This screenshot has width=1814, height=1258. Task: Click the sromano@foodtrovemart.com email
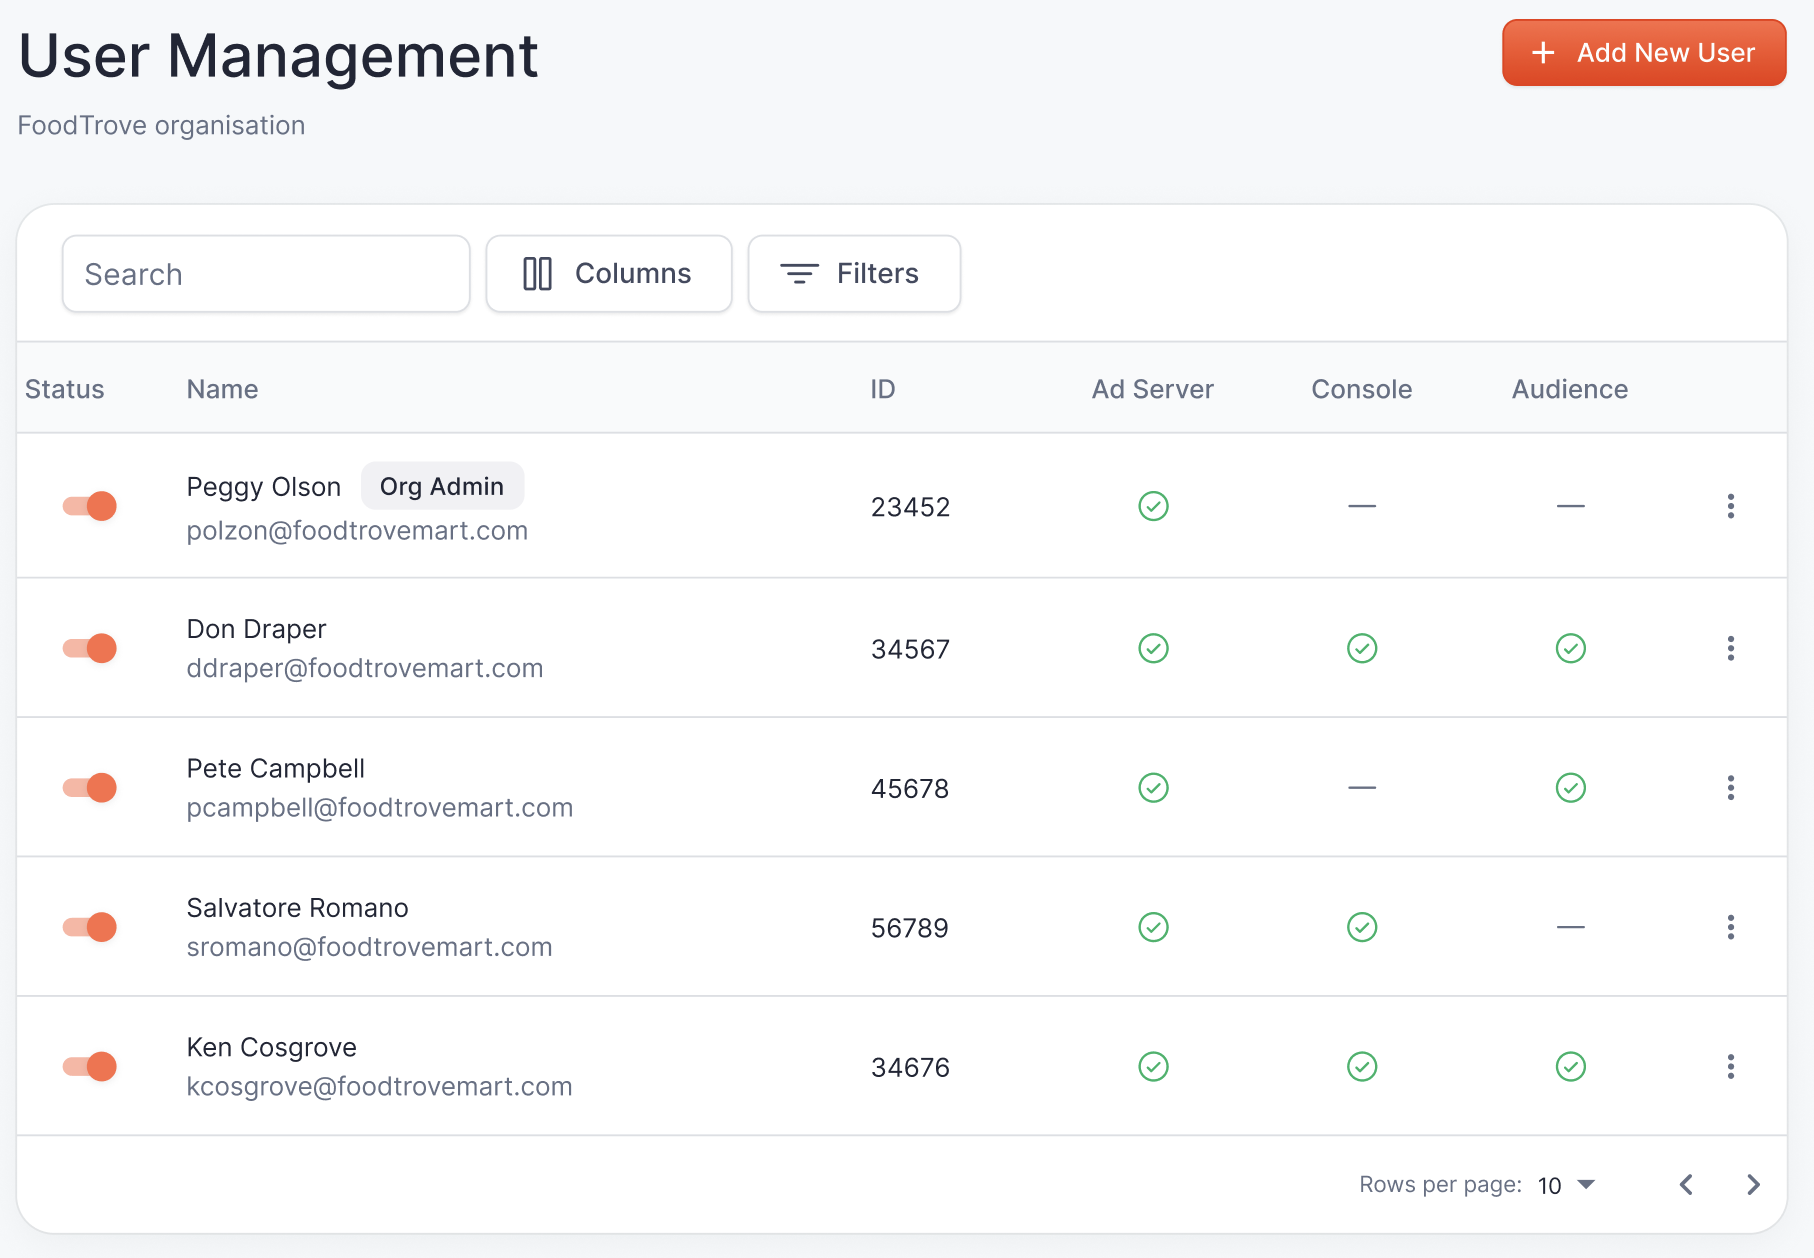(370, 947)
